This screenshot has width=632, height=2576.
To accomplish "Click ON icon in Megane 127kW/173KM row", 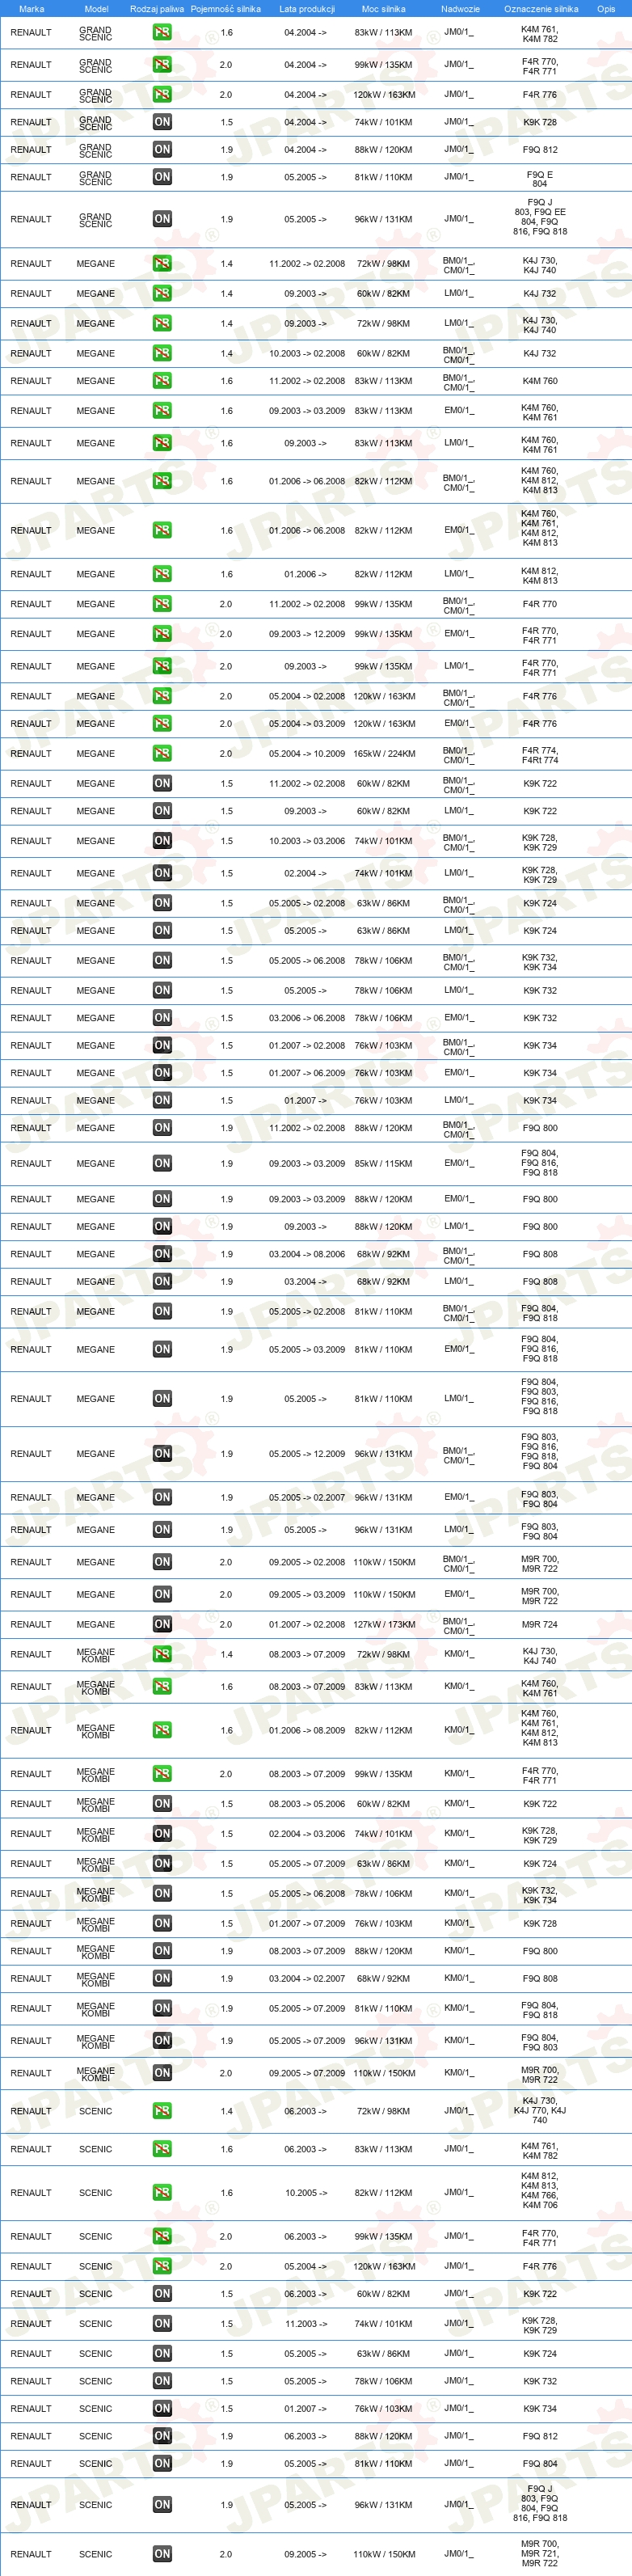I will 162,1624.
